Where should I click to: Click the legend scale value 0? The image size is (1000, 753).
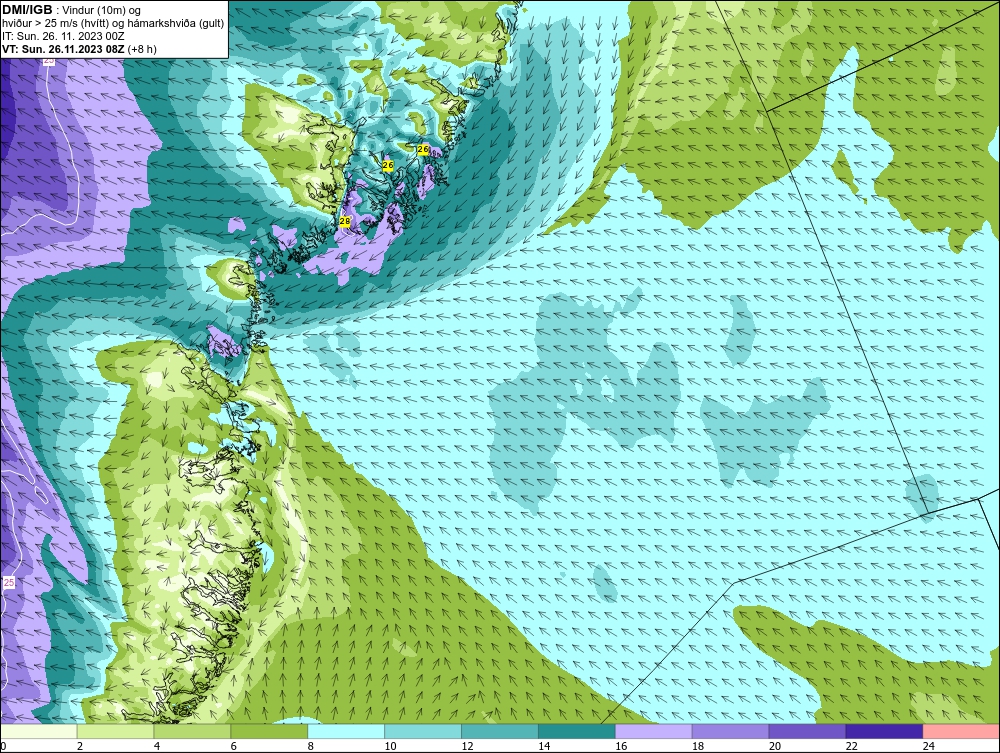[x=3, y=746]
